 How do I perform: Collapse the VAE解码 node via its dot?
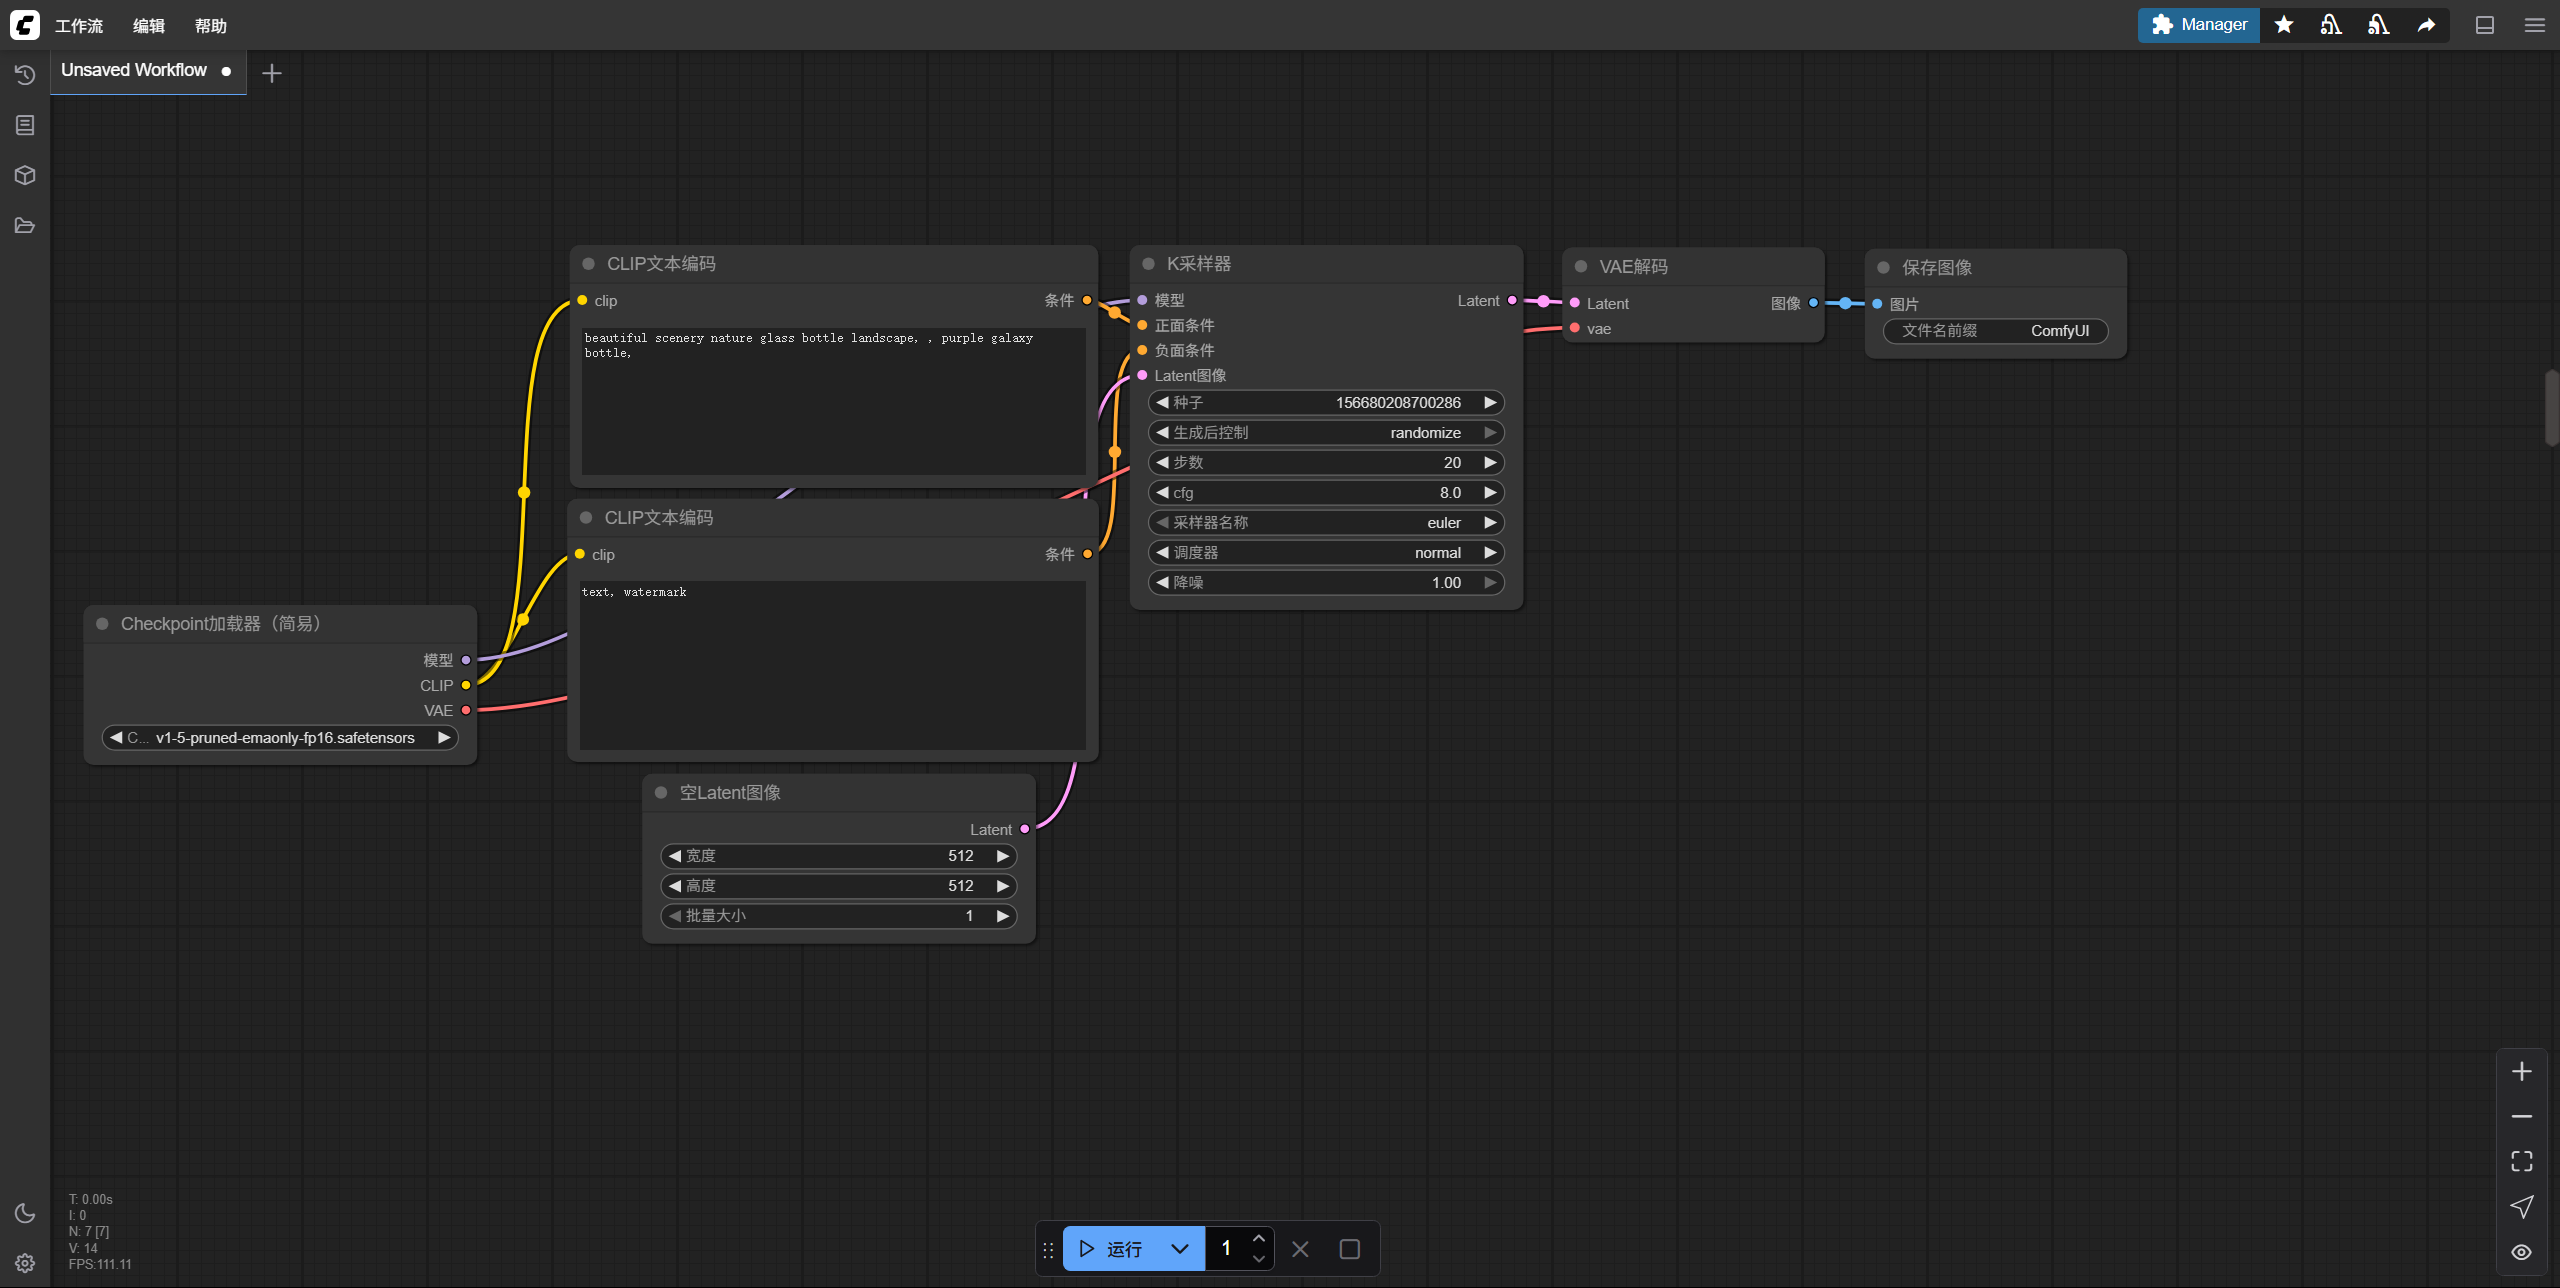point(1581,267)
